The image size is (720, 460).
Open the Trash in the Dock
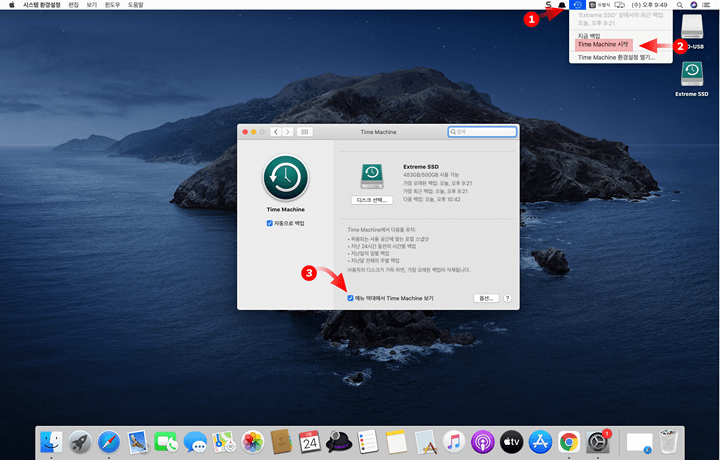(x=668, y=442)
